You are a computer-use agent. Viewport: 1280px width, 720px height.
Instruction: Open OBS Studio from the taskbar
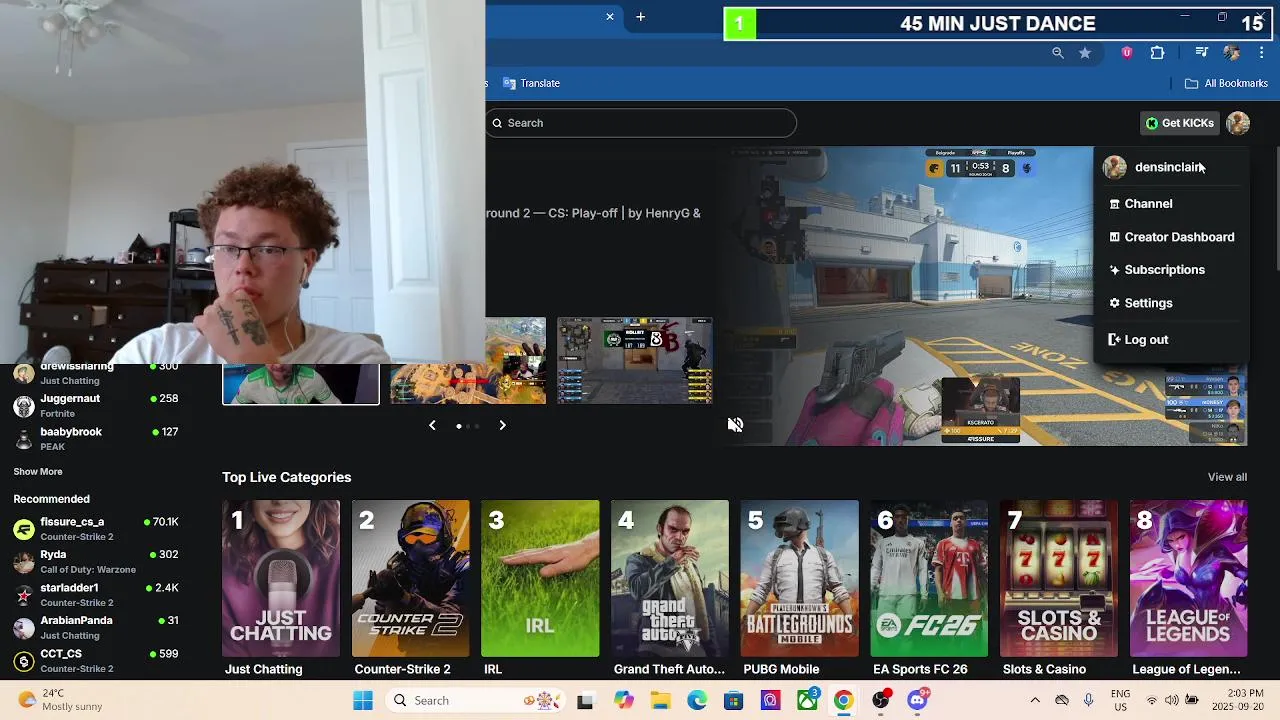point(880,700)
